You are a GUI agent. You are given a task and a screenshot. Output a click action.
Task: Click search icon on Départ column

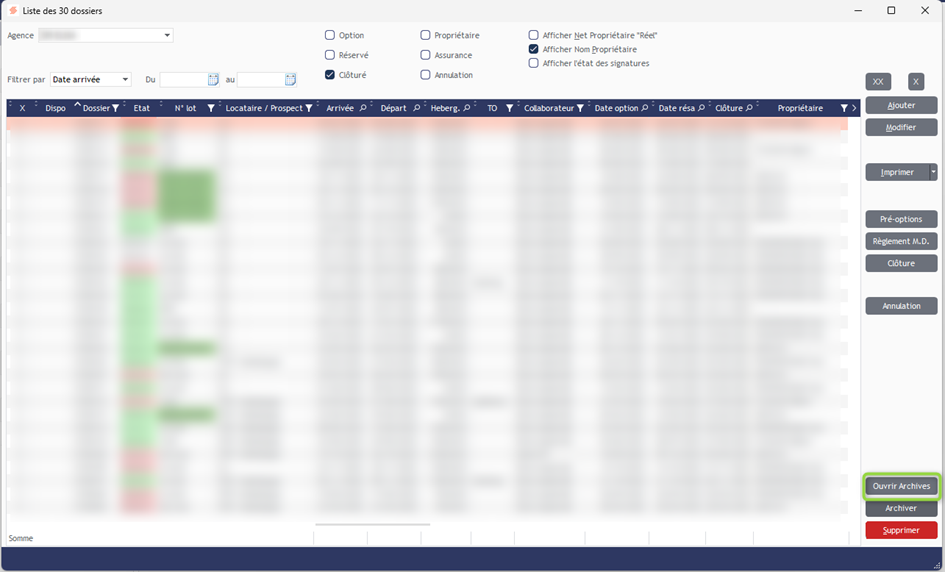tap(417, 108)
